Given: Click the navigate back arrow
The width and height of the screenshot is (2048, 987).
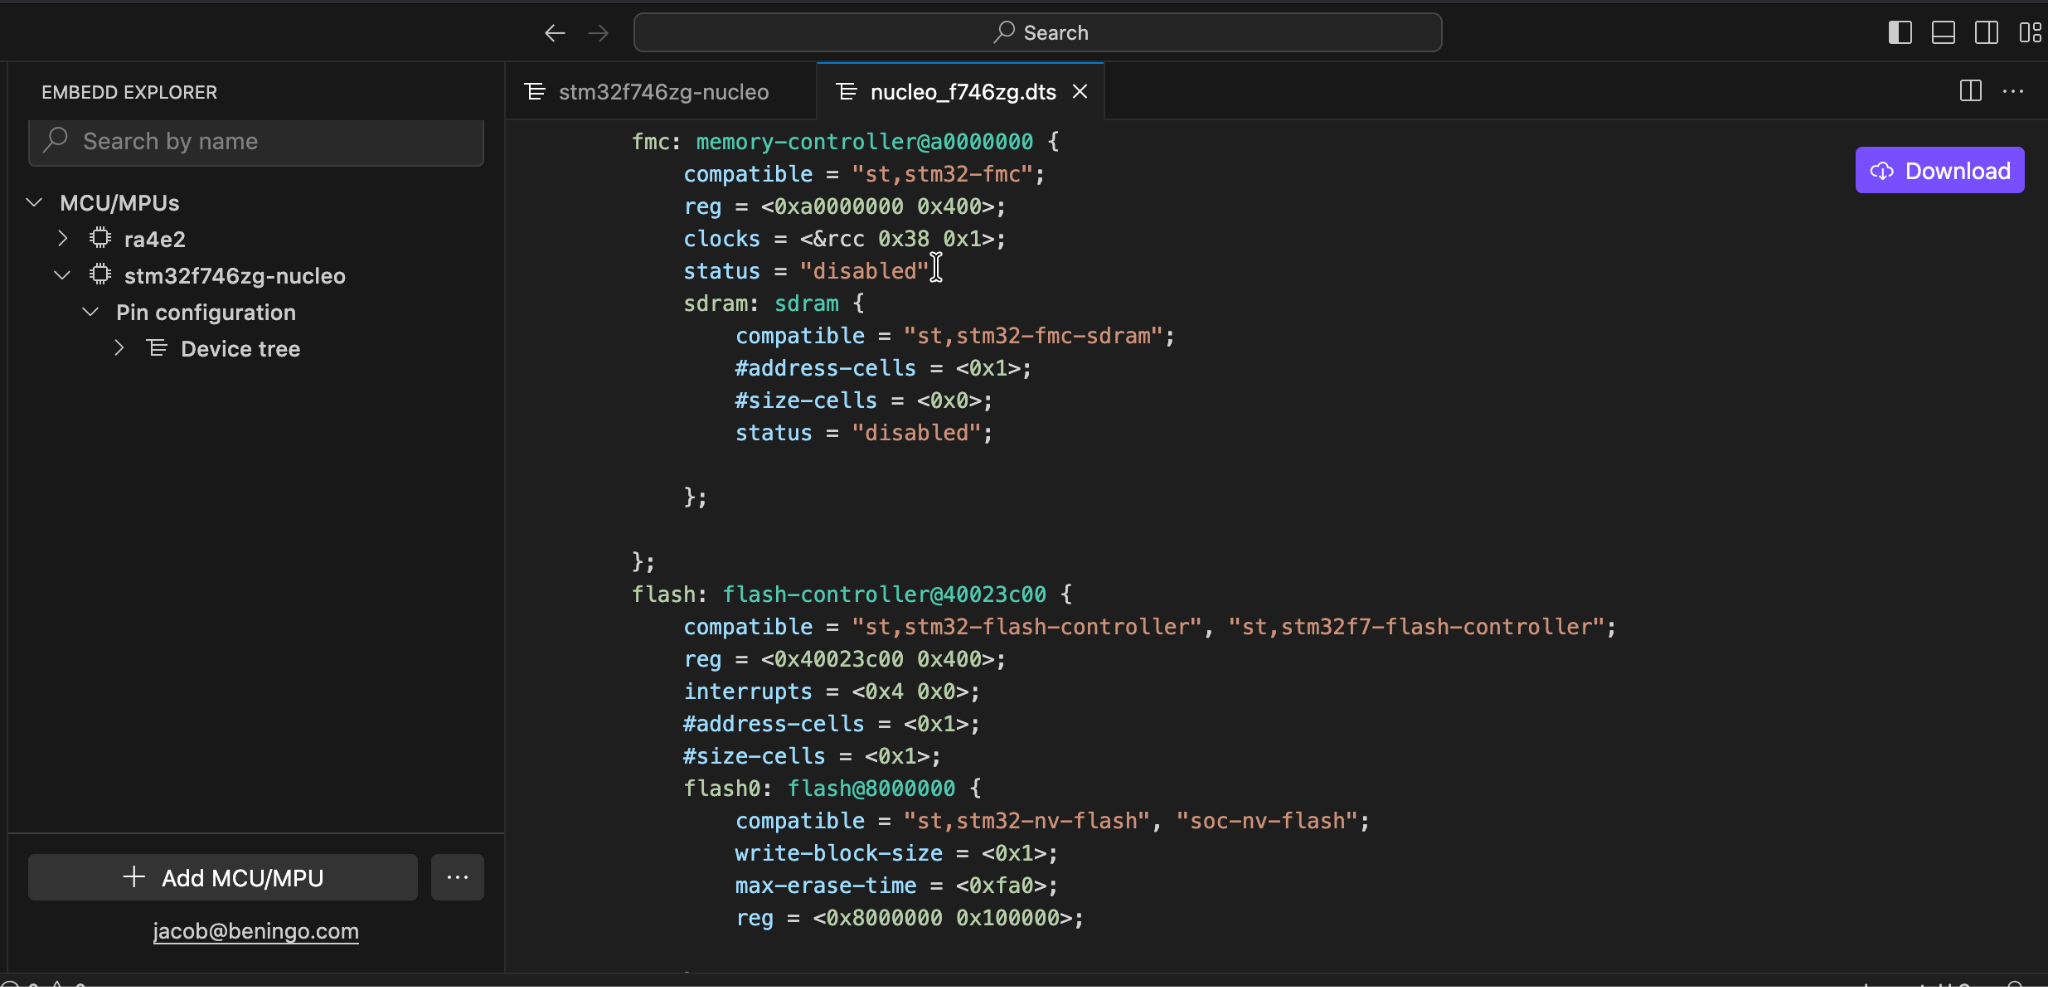Looking at the screenshot, I should click(555, 31).
